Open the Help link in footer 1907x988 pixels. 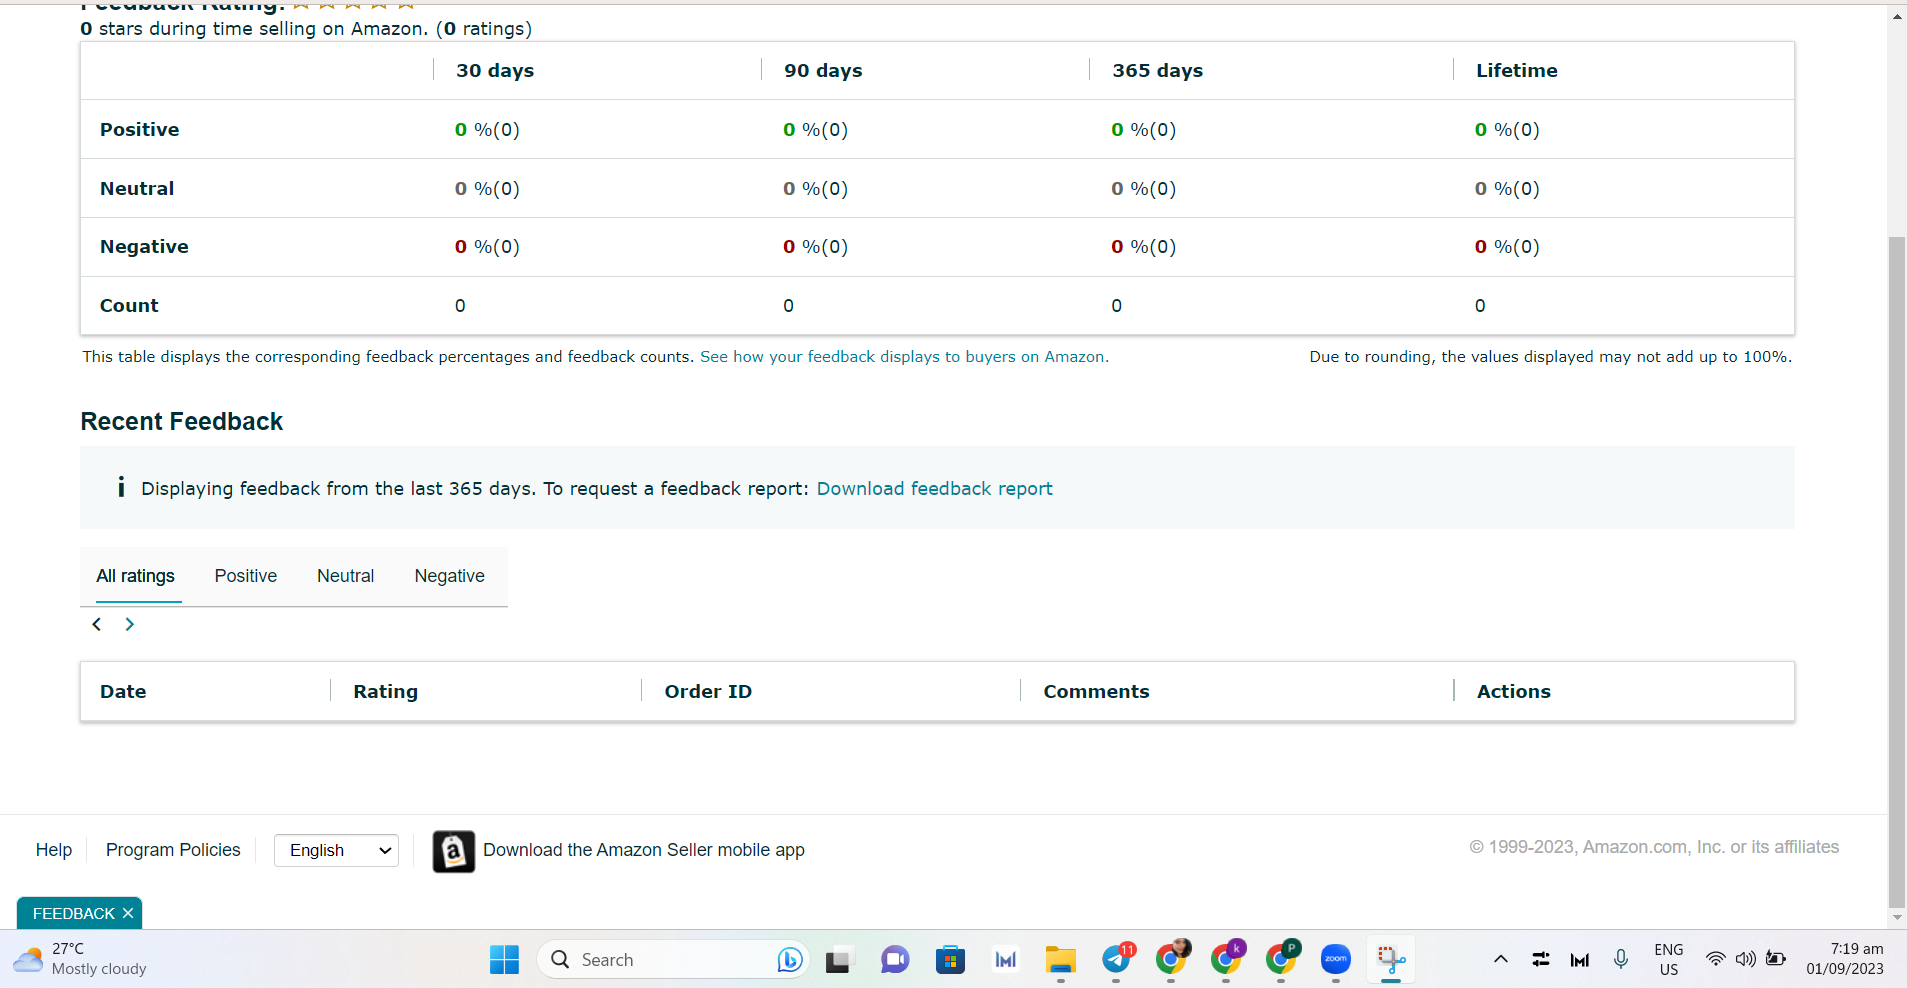point(54,850)
